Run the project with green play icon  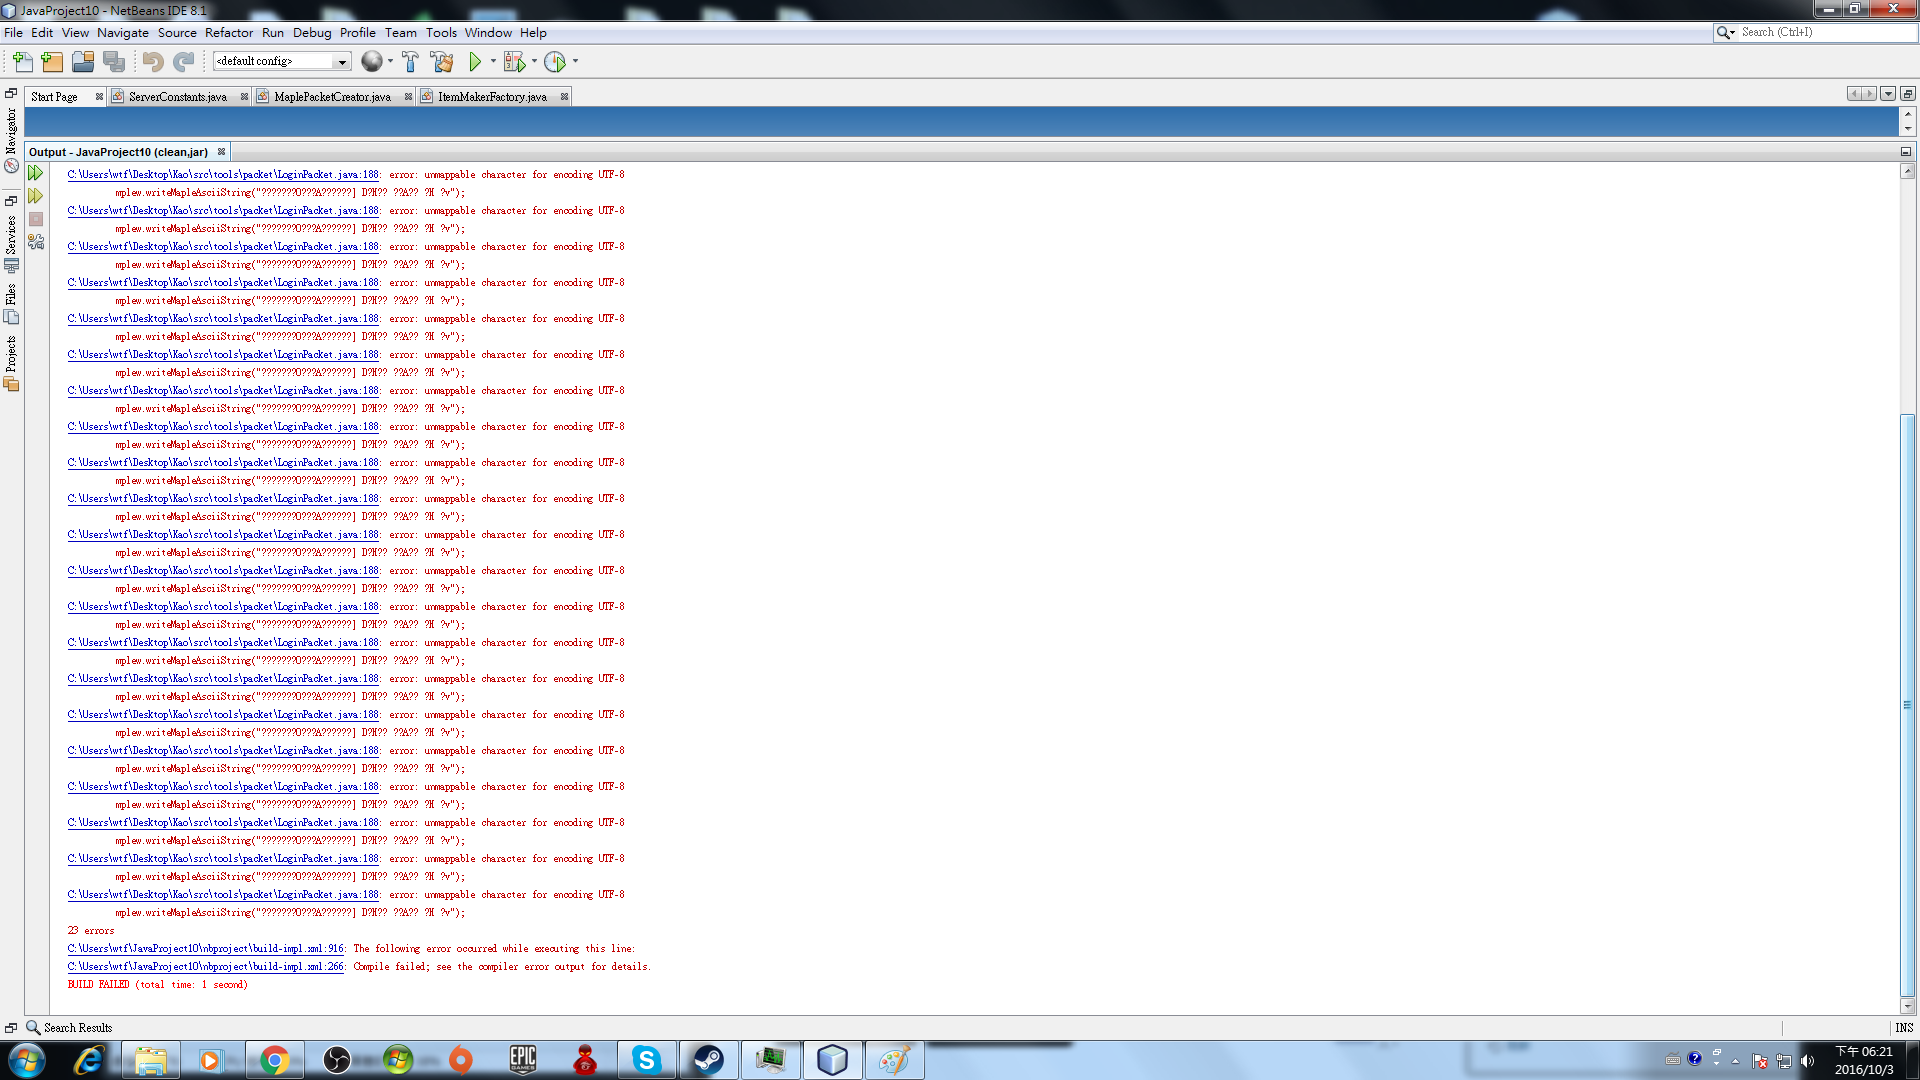[475, 62]
